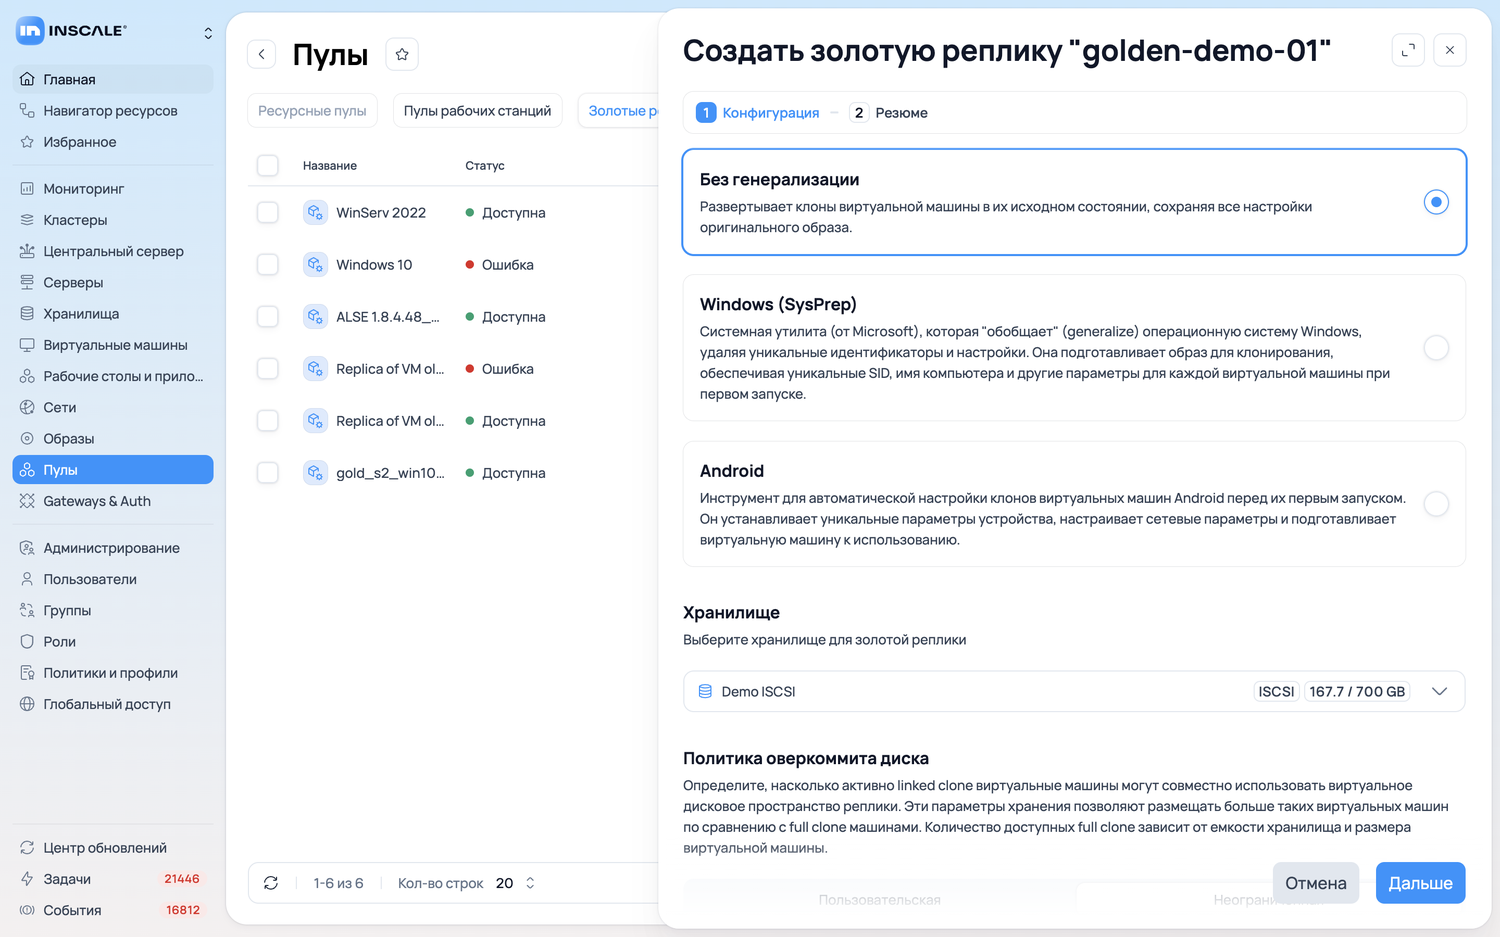1500x937 pixels.
Task: Open Центр обновлений in sidebar
Action: point(113,848)
